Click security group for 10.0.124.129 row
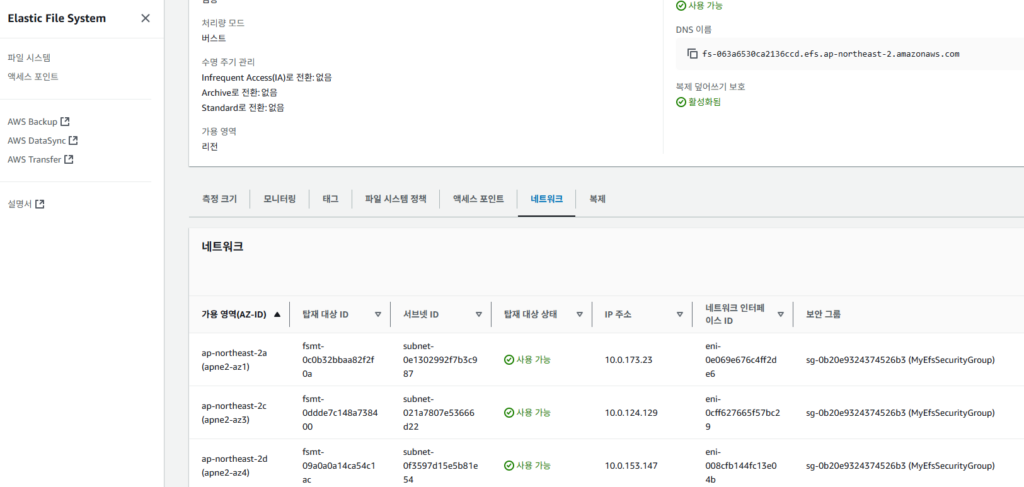This screenshot has width=1024, height=487. pos(901,413)
